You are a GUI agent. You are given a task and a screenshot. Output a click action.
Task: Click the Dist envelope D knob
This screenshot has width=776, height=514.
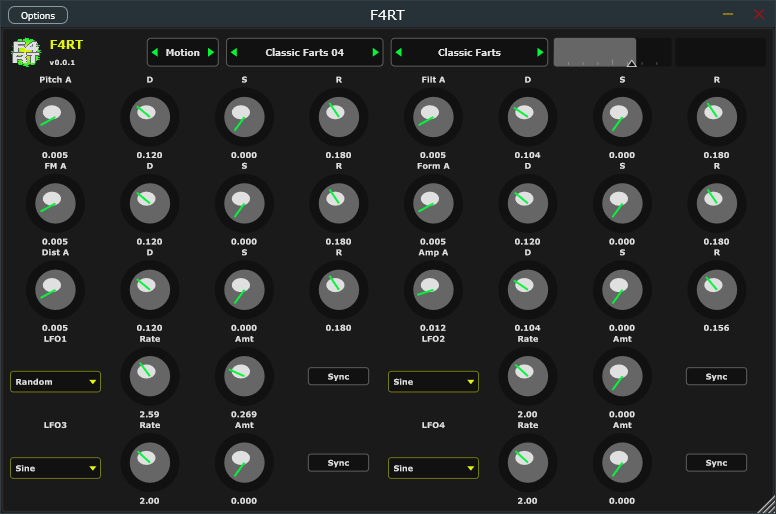click(x=149, y=290)
